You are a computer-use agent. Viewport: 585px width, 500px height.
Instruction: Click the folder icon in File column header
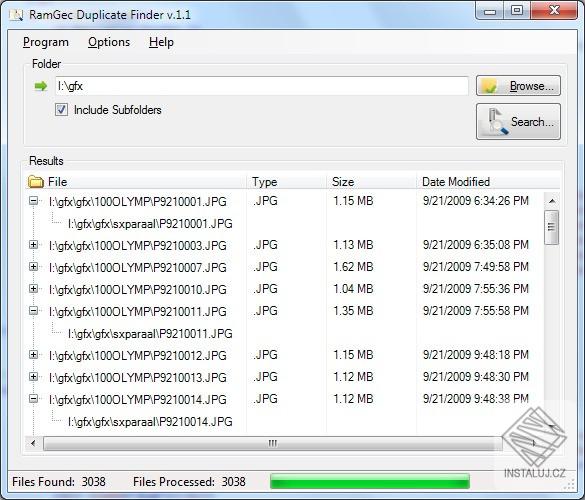point(36,182)
